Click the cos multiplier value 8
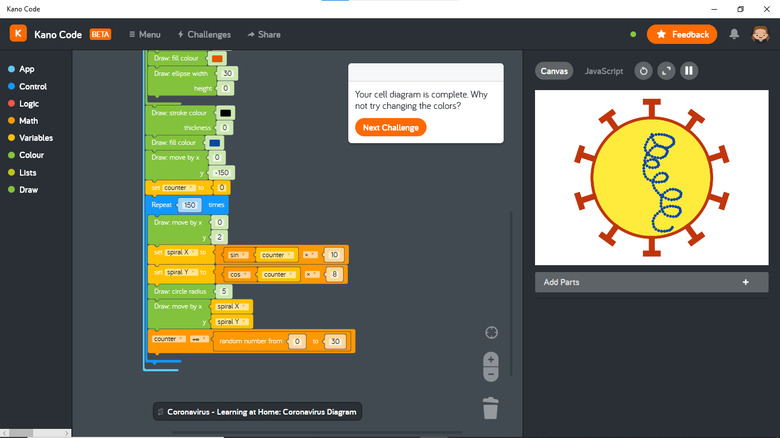This screenshot has width=780, height=438. 334,274
